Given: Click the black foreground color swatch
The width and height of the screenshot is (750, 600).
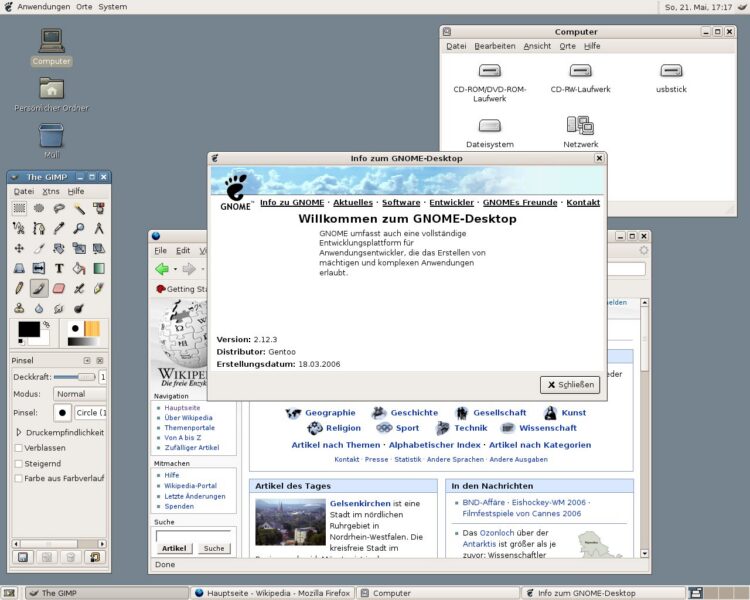Looking at the screenshot, I should coord(29,329).
